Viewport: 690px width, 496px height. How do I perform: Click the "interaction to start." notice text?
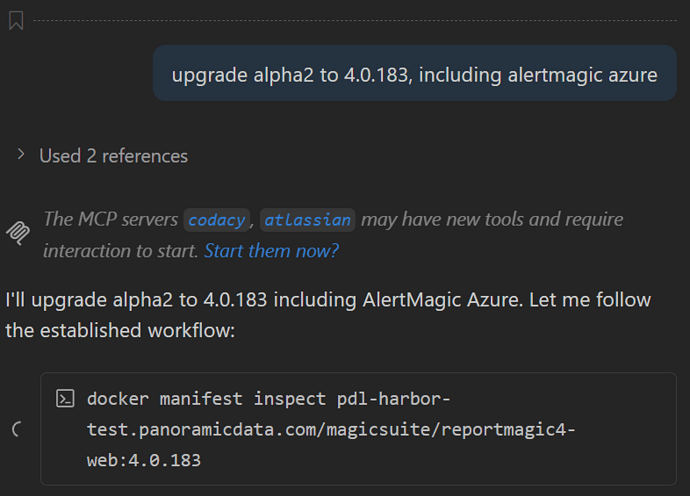[x=121, y=250]
